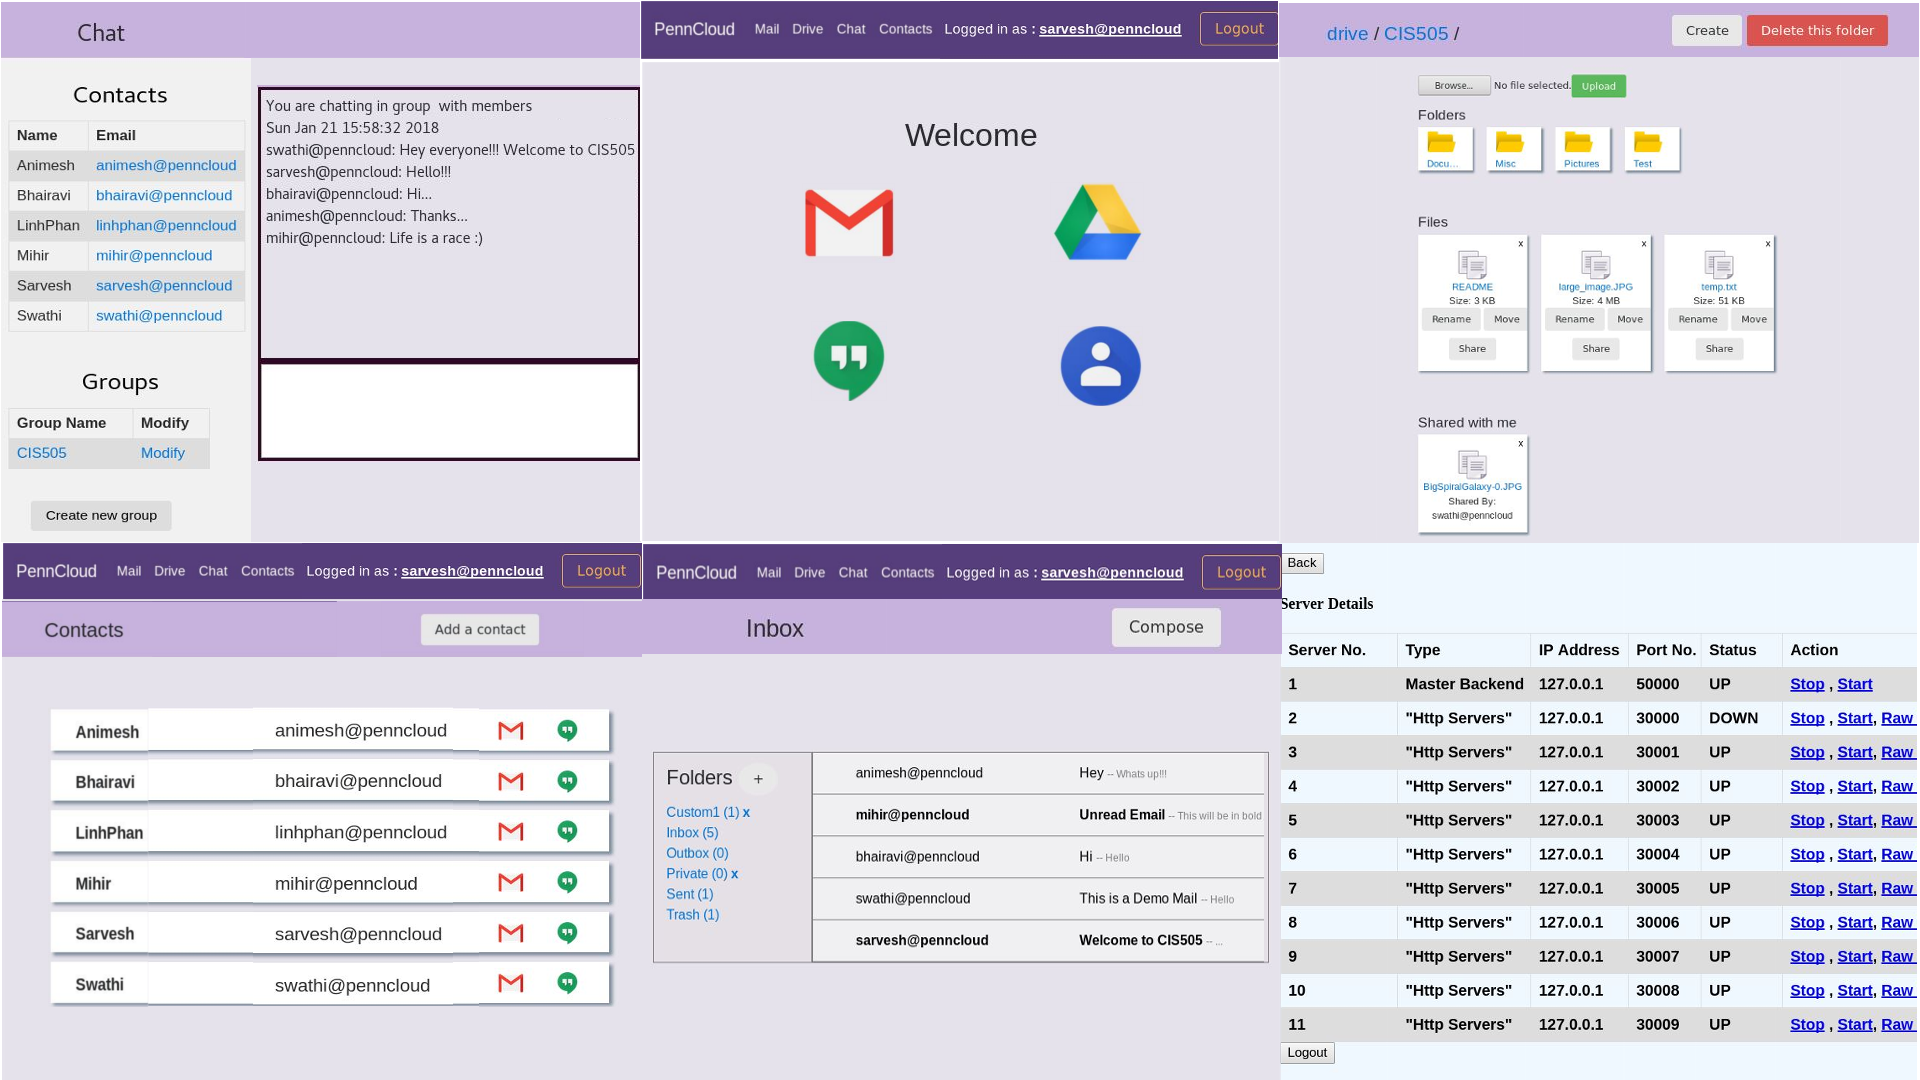The width and height of the screenshot is (1920, 1080).
Task: Click the large_image.JPG file icon
Action: tap(1595, 264)
